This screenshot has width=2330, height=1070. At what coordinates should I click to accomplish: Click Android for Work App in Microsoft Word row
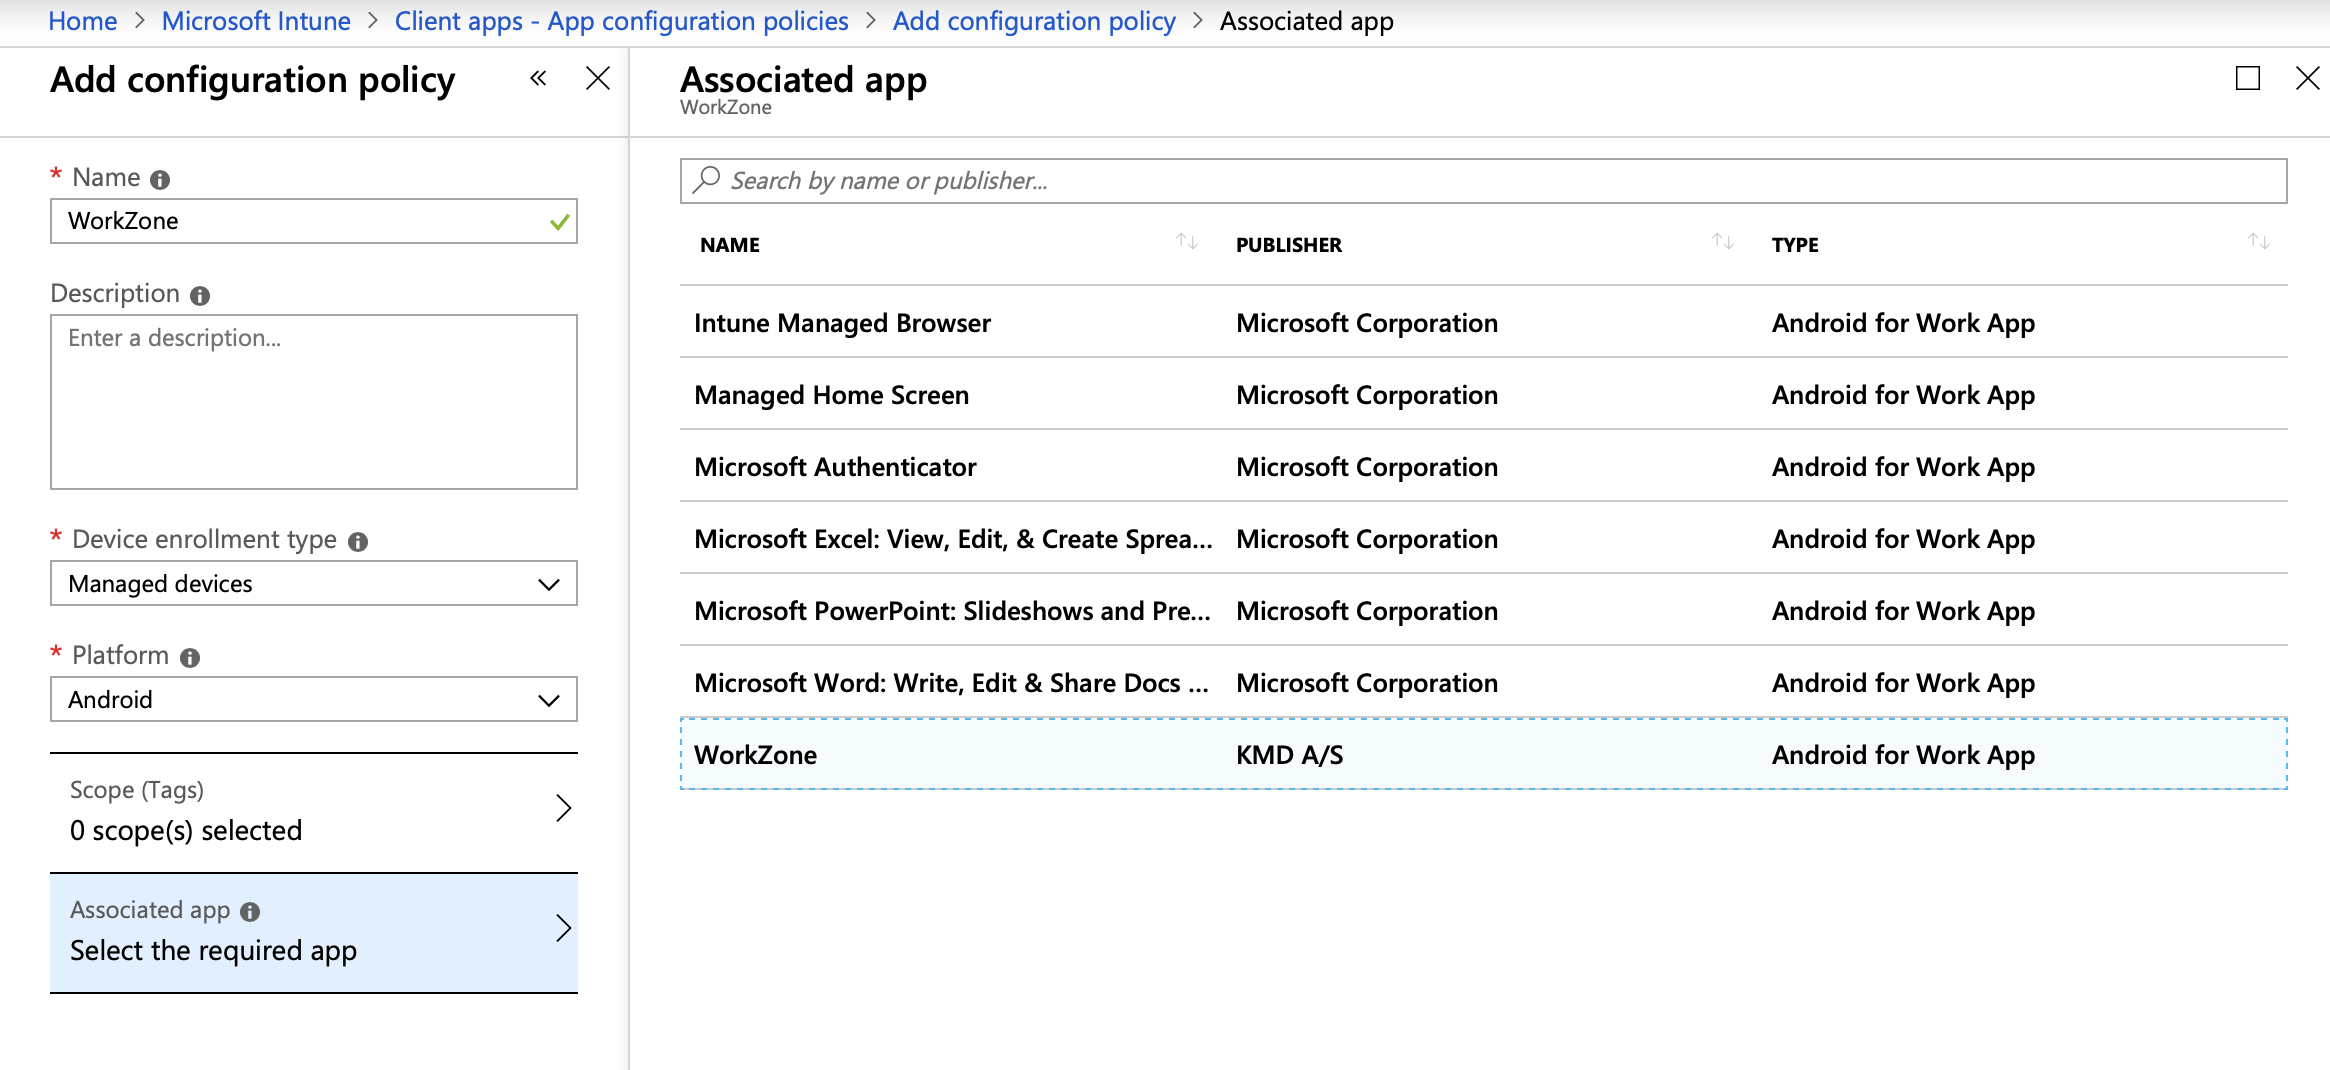coord(1903,683)
